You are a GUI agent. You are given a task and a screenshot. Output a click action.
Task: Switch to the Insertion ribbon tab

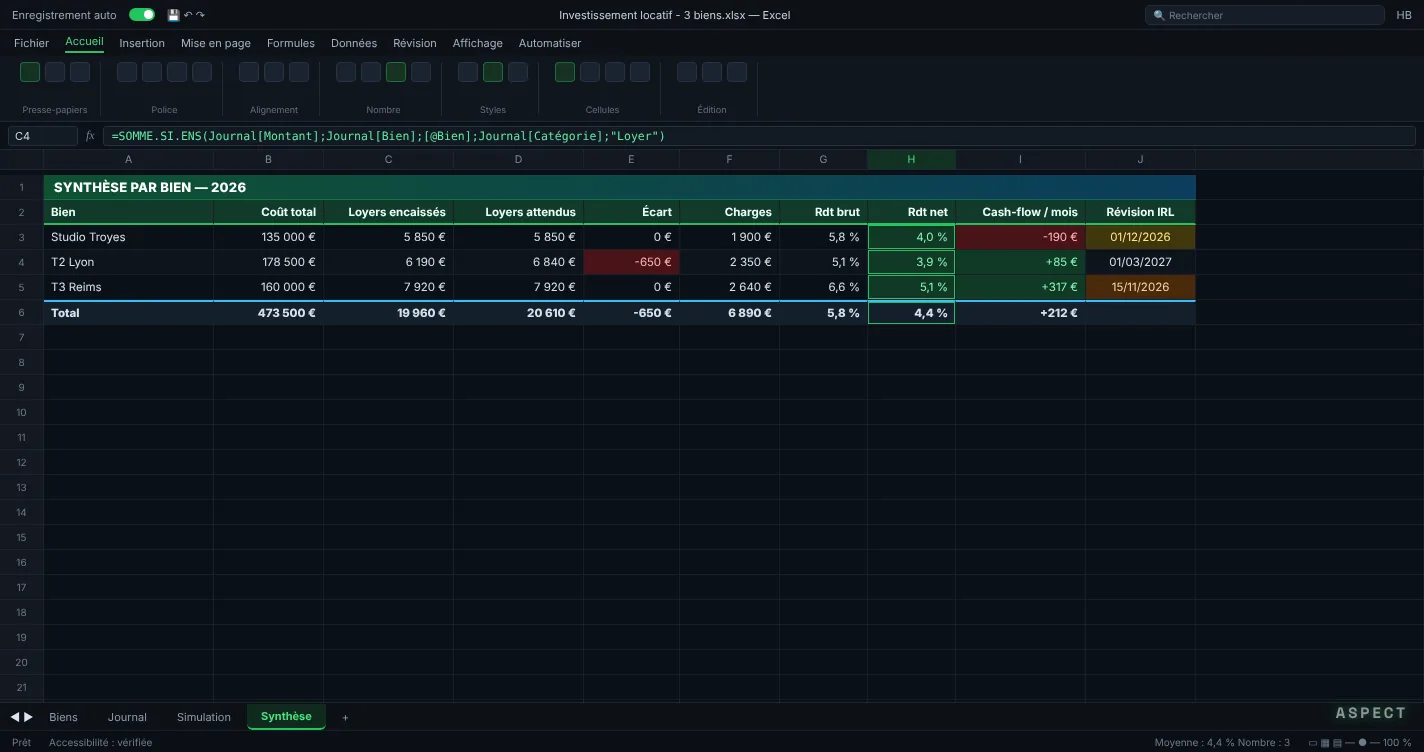142,43
